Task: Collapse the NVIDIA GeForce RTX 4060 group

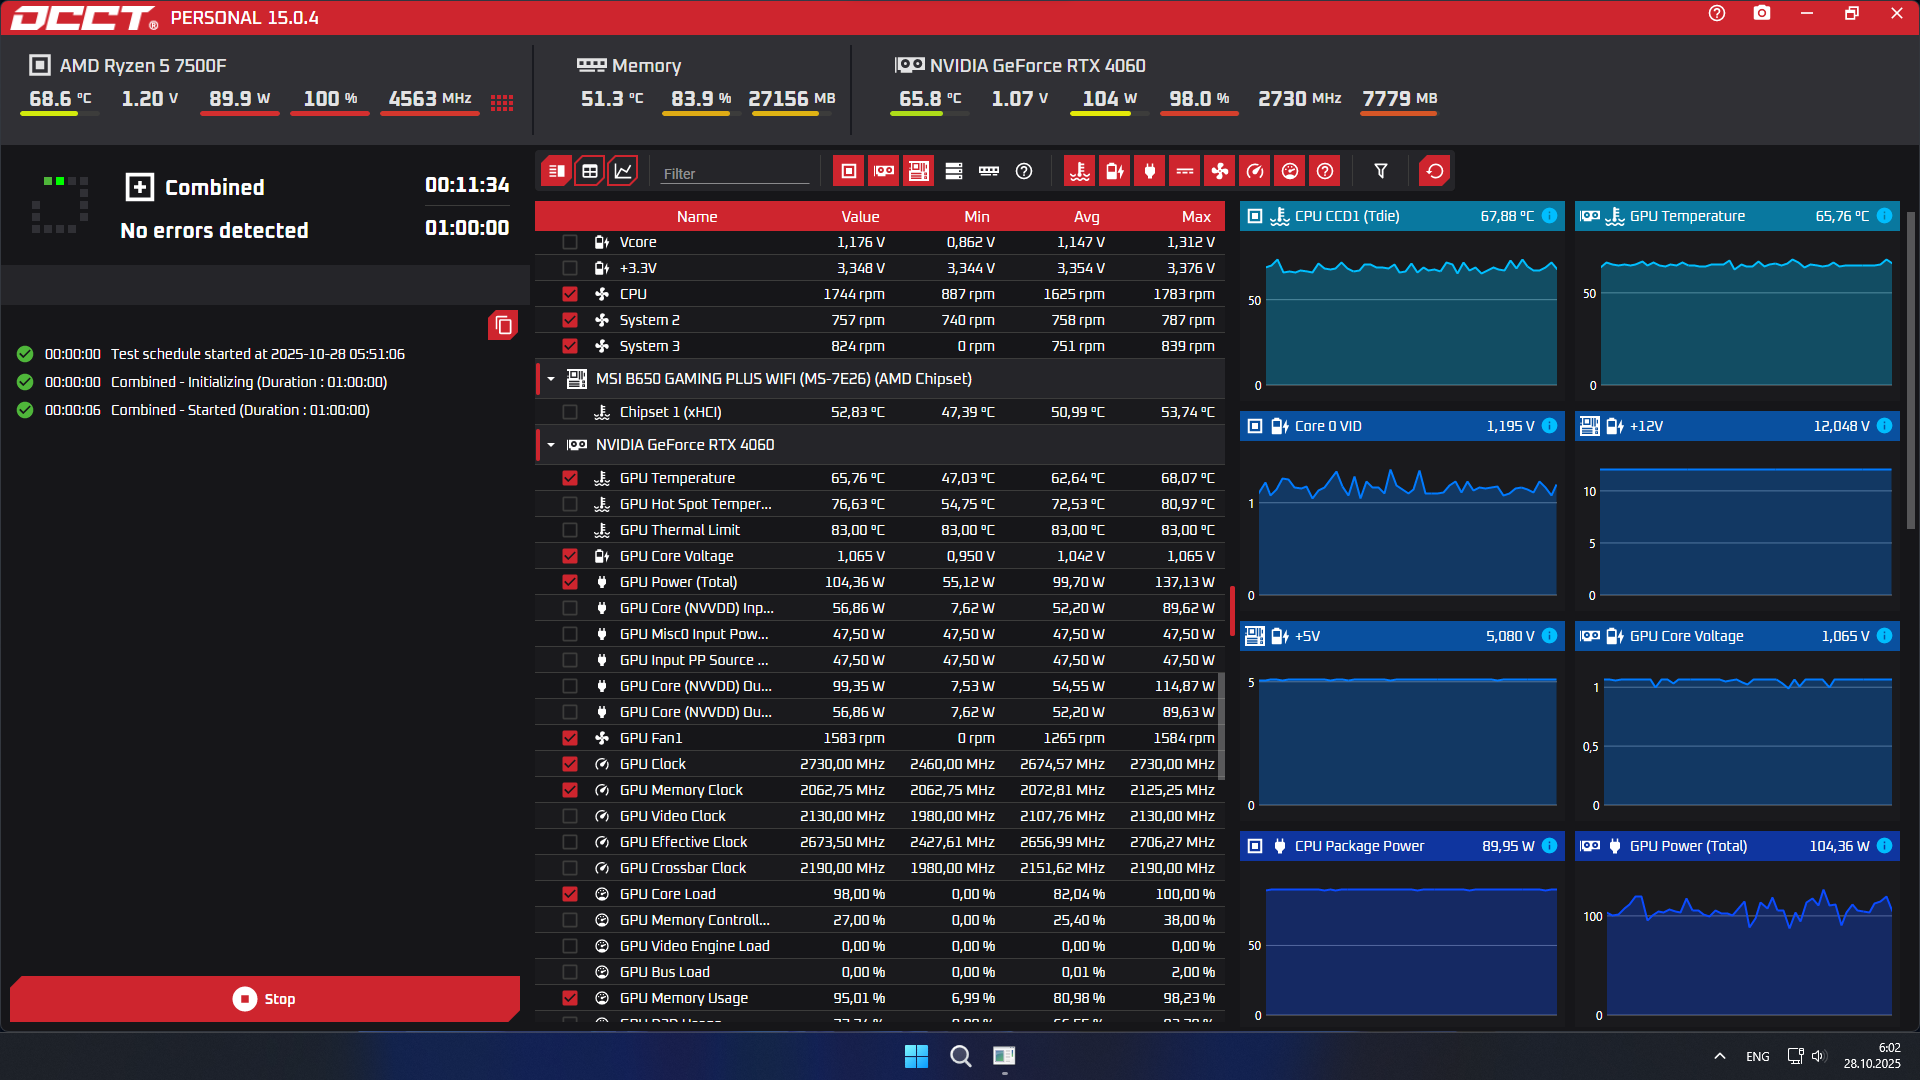Action: click(551, 445)
